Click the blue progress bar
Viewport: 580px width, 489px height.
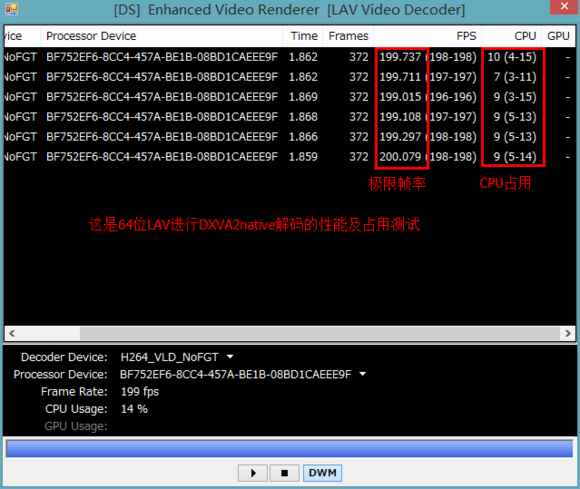pyautogui.click(x=290, y=448)
